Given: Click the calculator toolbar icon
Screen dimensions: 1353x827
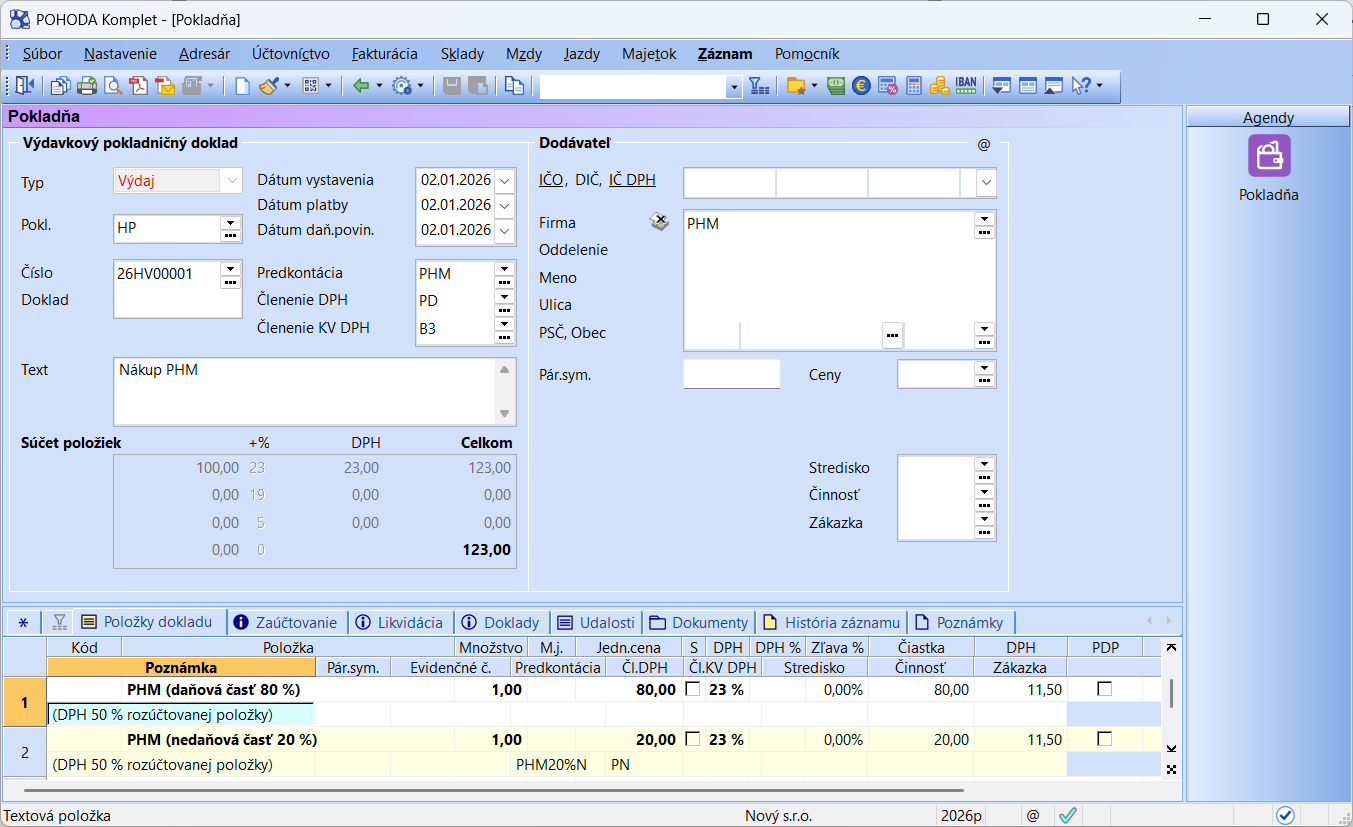Looking at the screenshot, I should [914, 86].
